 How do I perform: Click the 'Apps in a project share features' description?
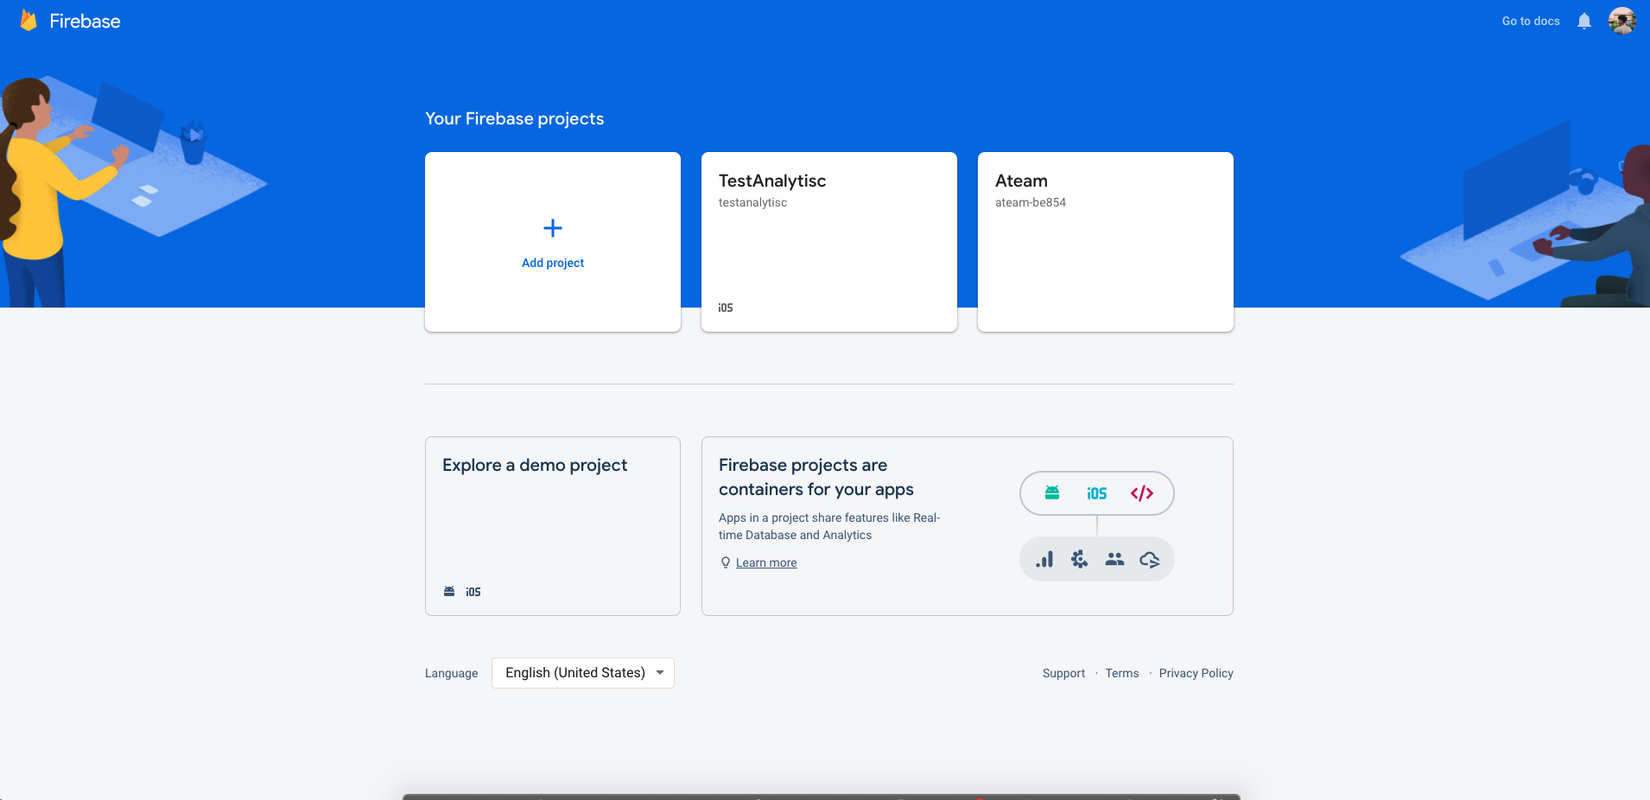coord(829,526)
